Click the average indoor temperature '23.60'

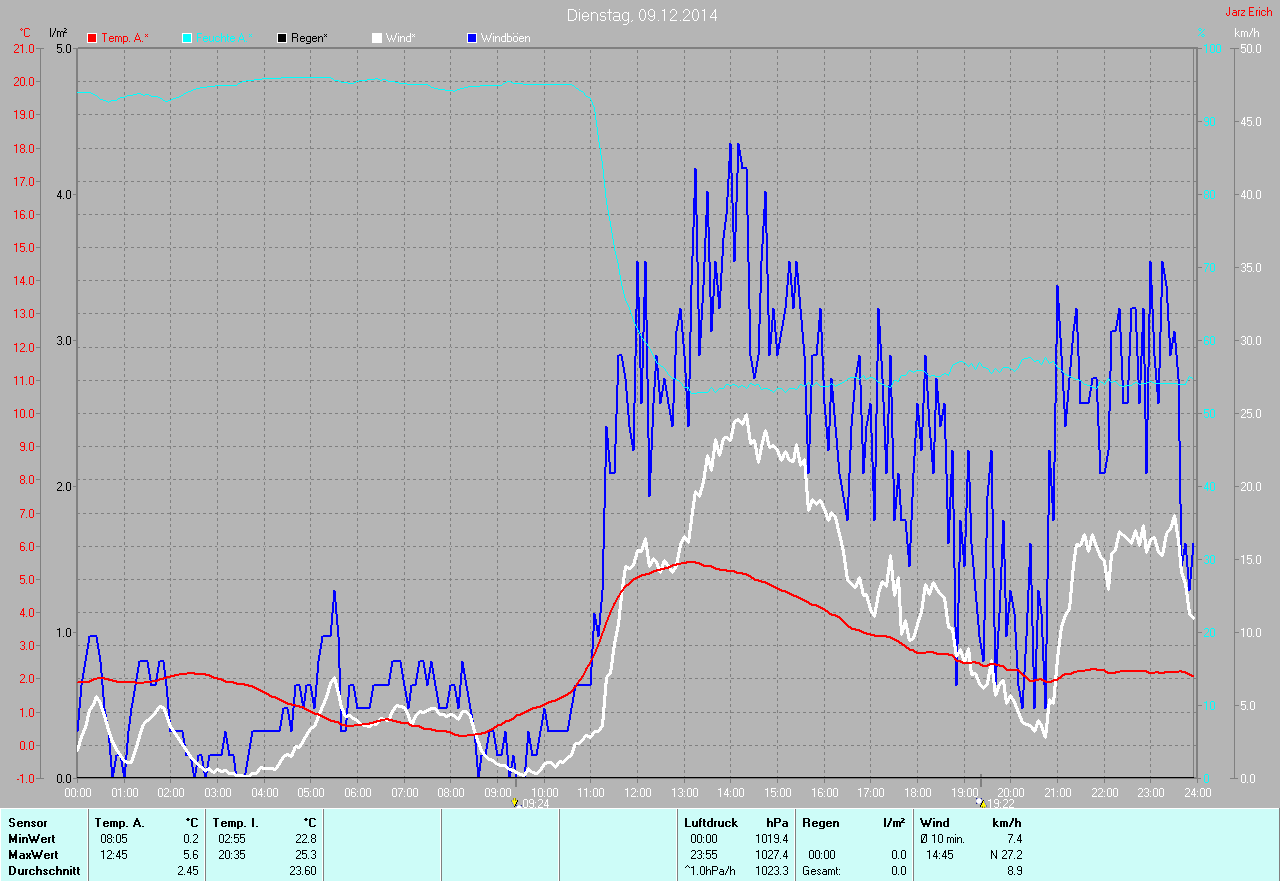301,871
